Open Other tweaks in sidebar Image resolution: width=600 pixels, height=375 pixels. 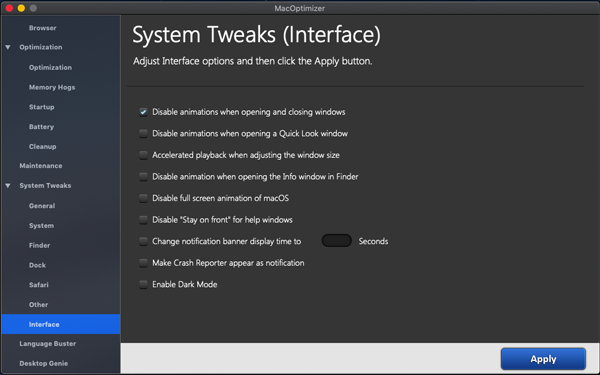(x=38, y=305)
